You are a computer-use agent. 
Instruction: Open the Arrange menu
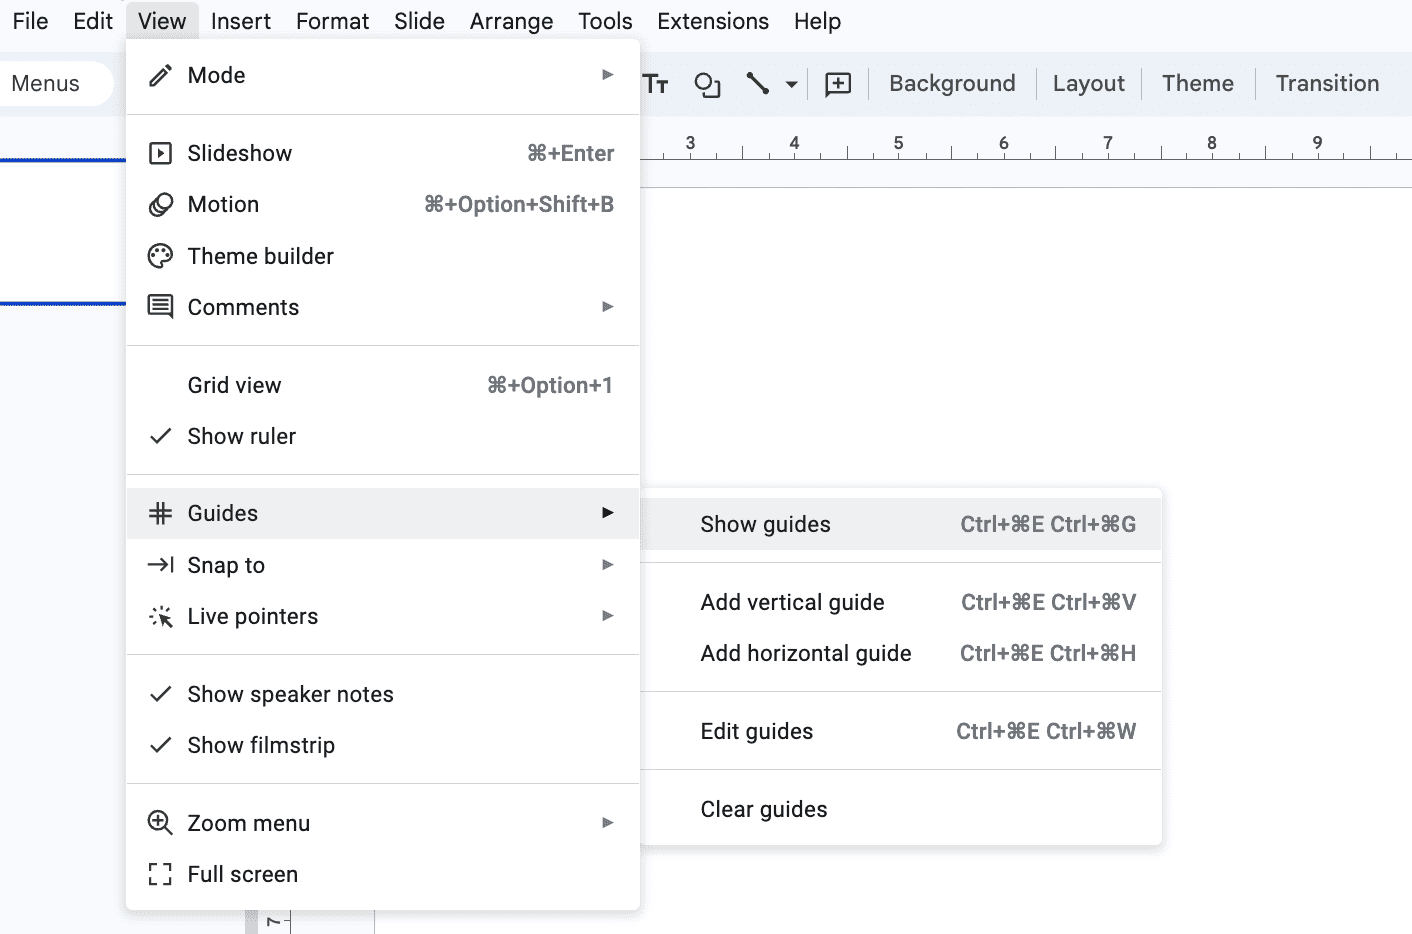(x=511, y=21)
